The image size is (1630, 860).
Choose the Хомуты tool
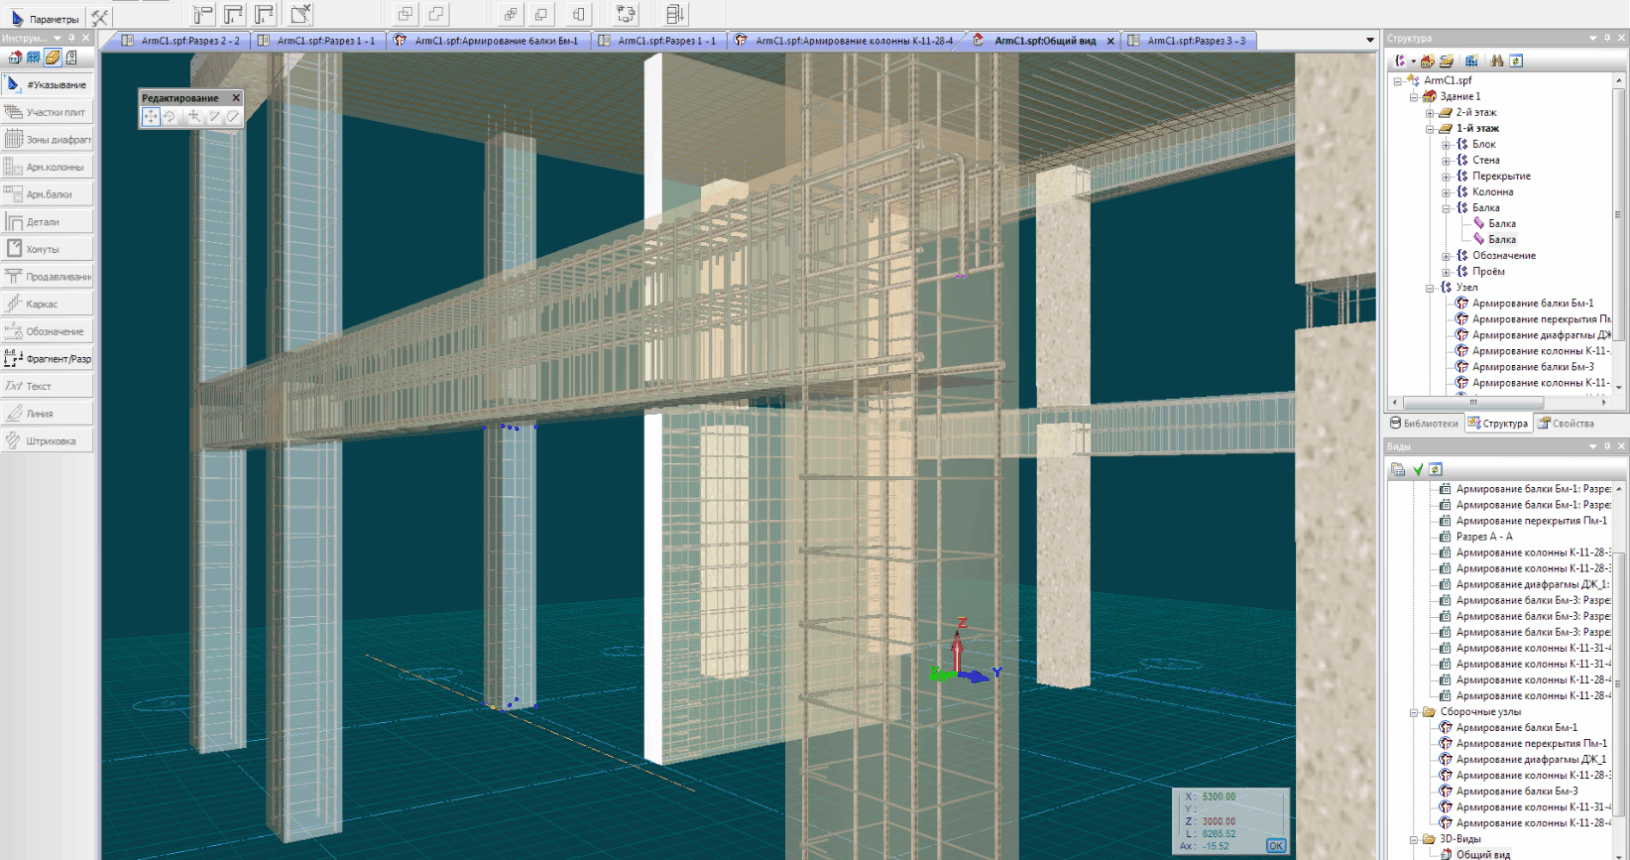[47, 249]
